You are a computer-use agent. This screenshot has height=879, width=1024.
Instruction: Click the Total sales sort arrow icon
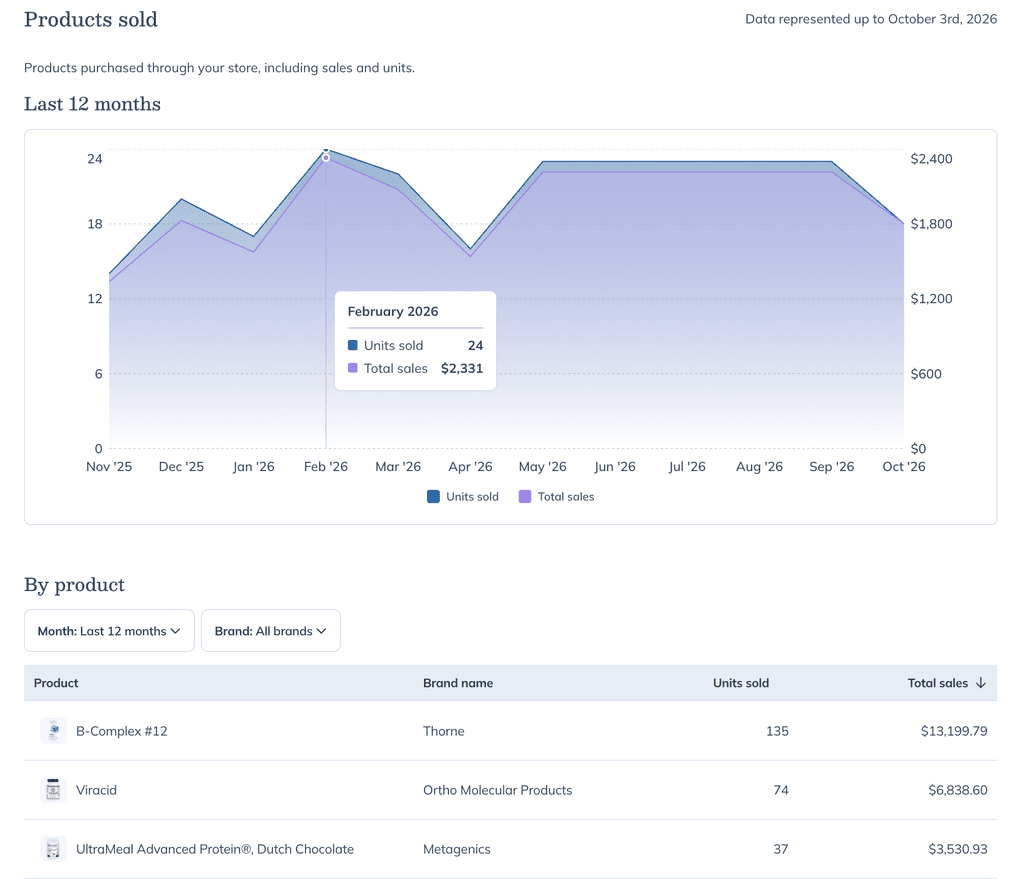point(980,683)
